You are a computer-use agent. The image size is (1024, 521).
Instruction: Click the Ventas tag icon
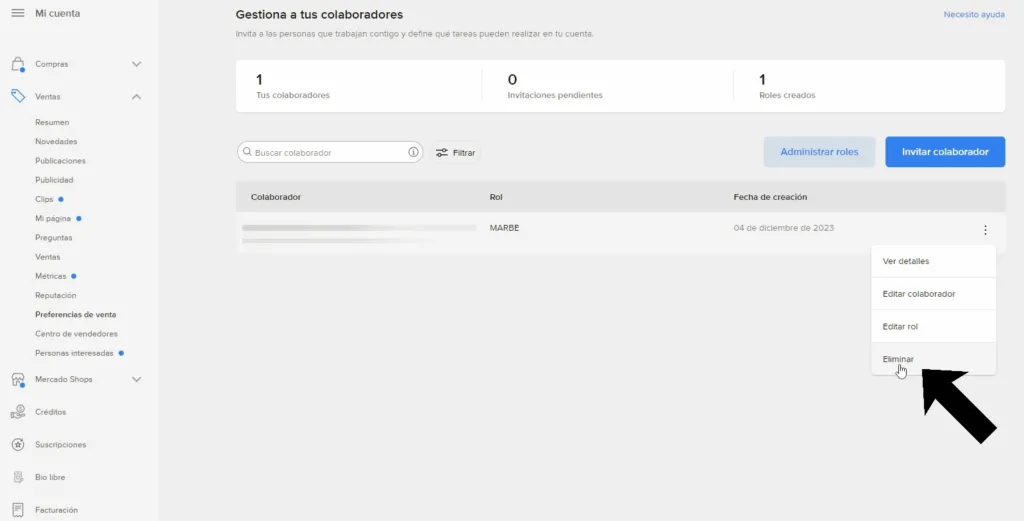coord(18,97)
